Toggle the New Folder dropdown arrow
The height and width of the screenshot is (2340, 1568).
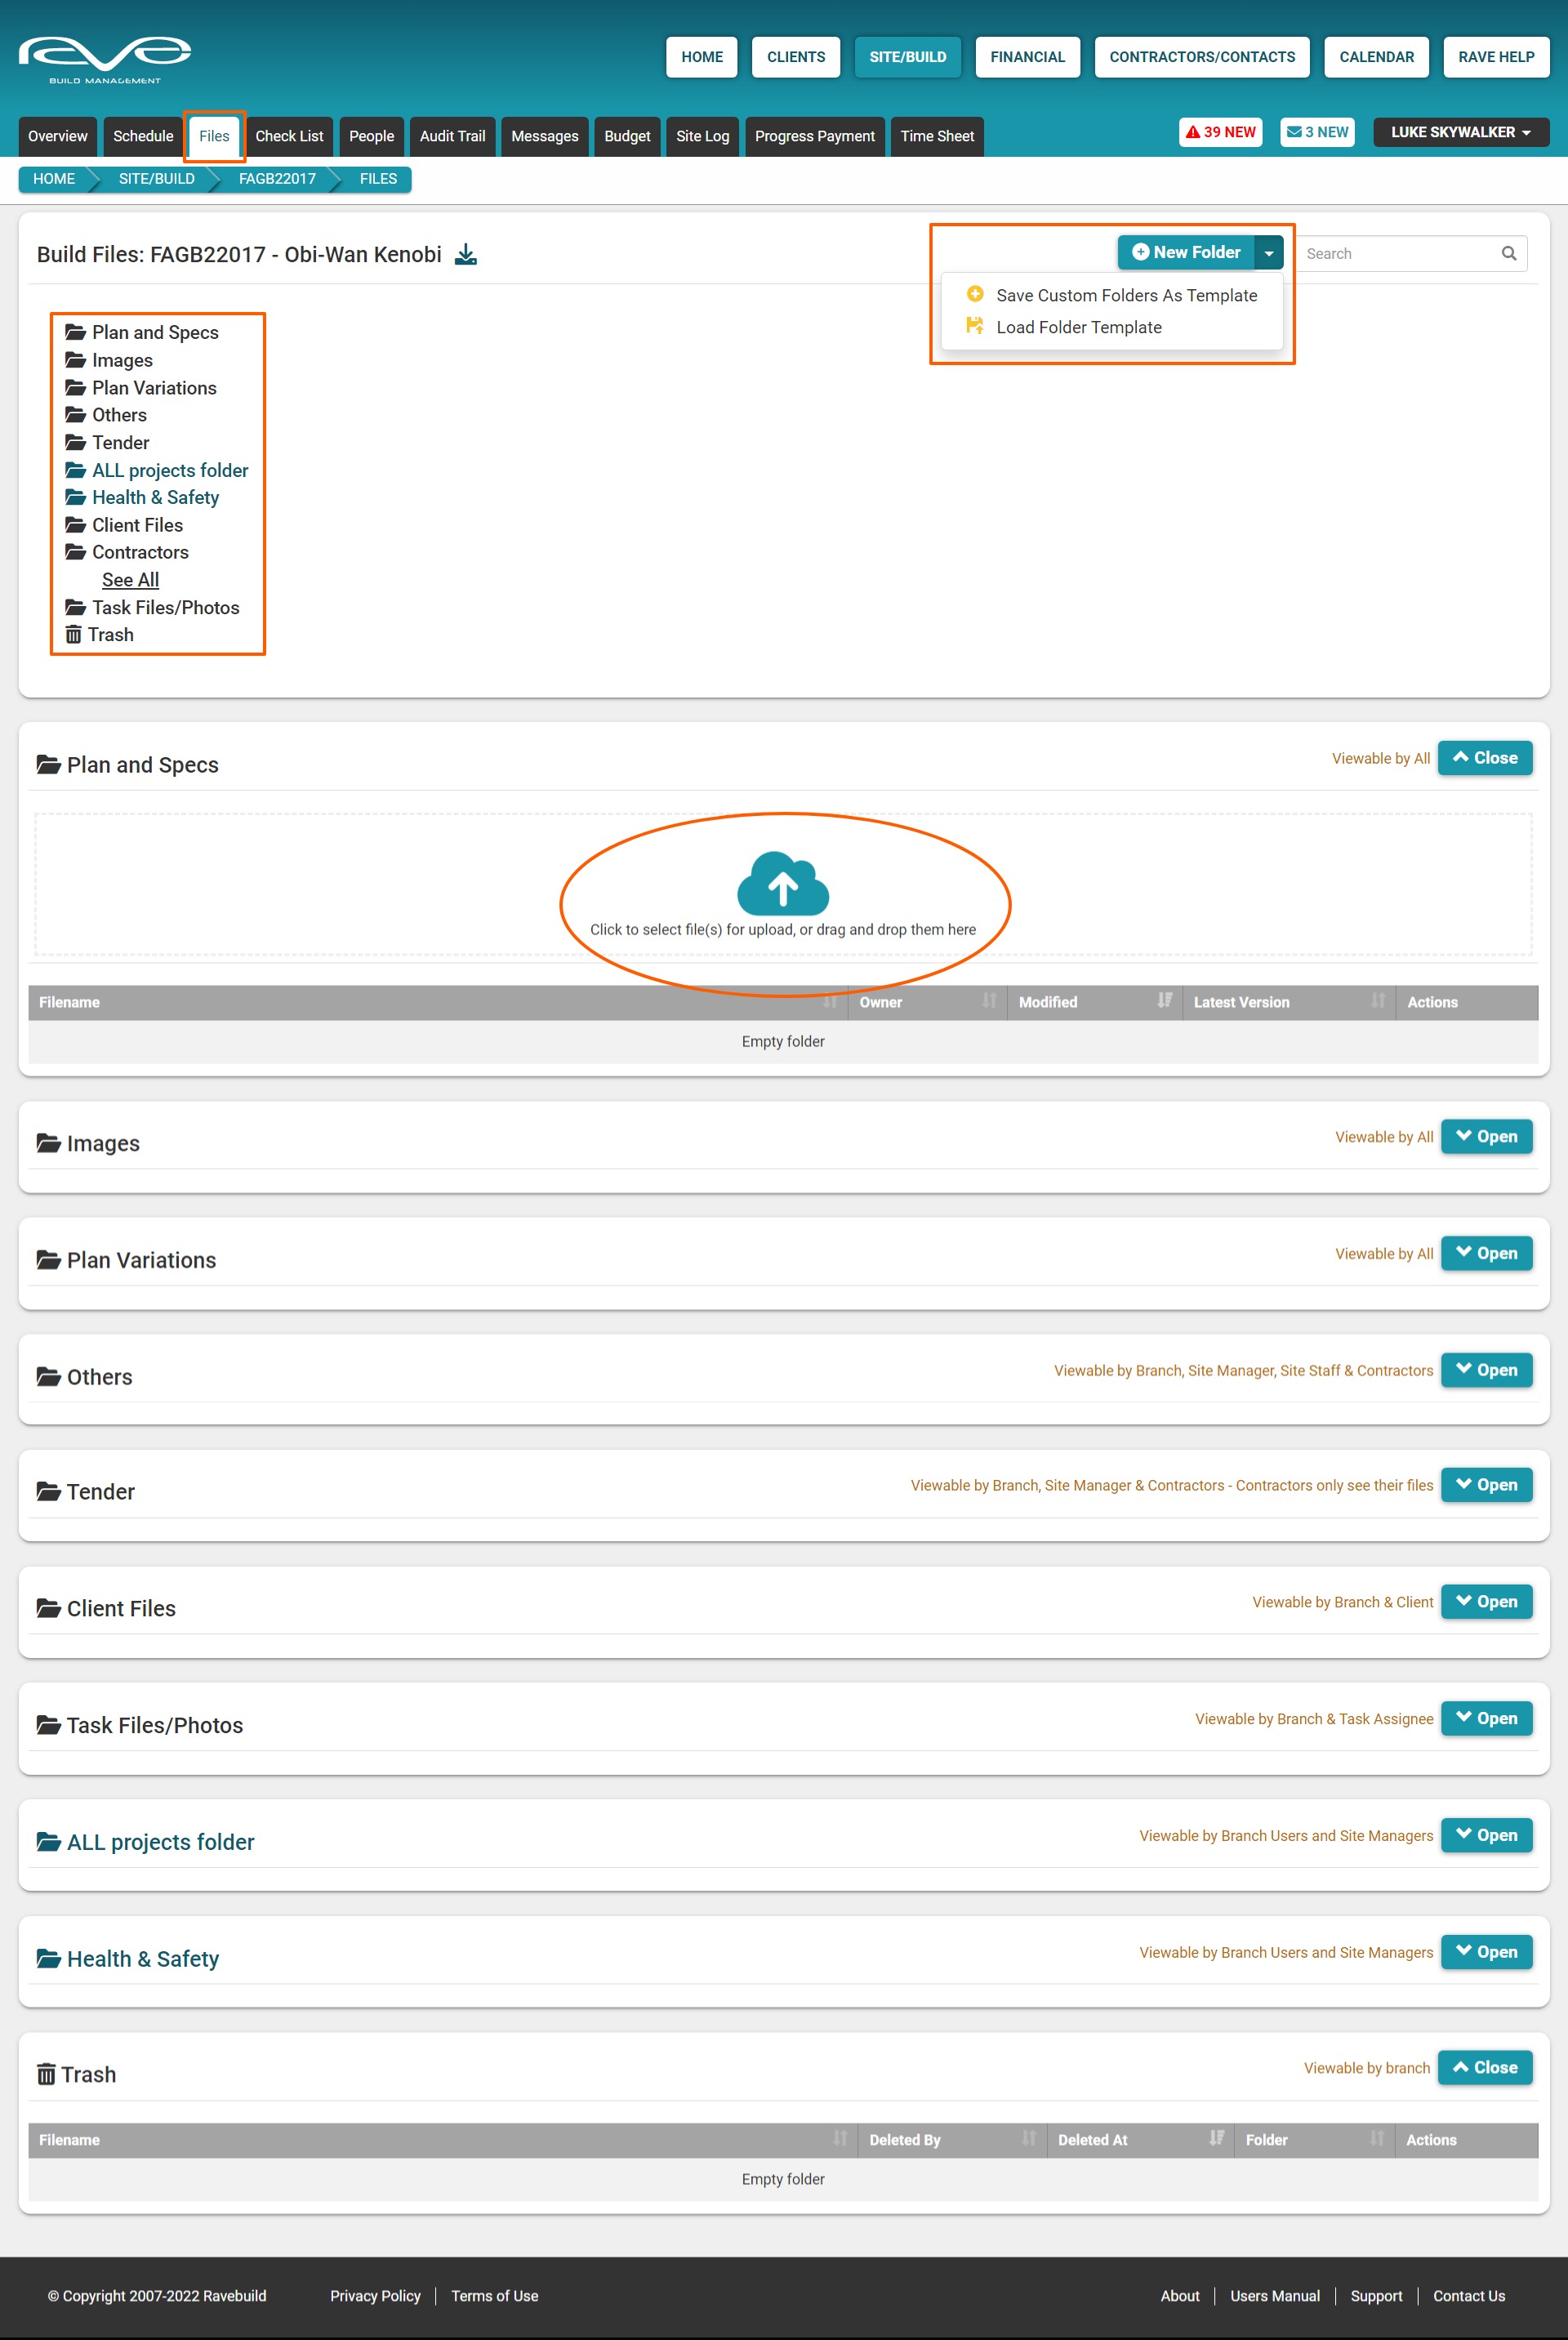pos(1268,253)
